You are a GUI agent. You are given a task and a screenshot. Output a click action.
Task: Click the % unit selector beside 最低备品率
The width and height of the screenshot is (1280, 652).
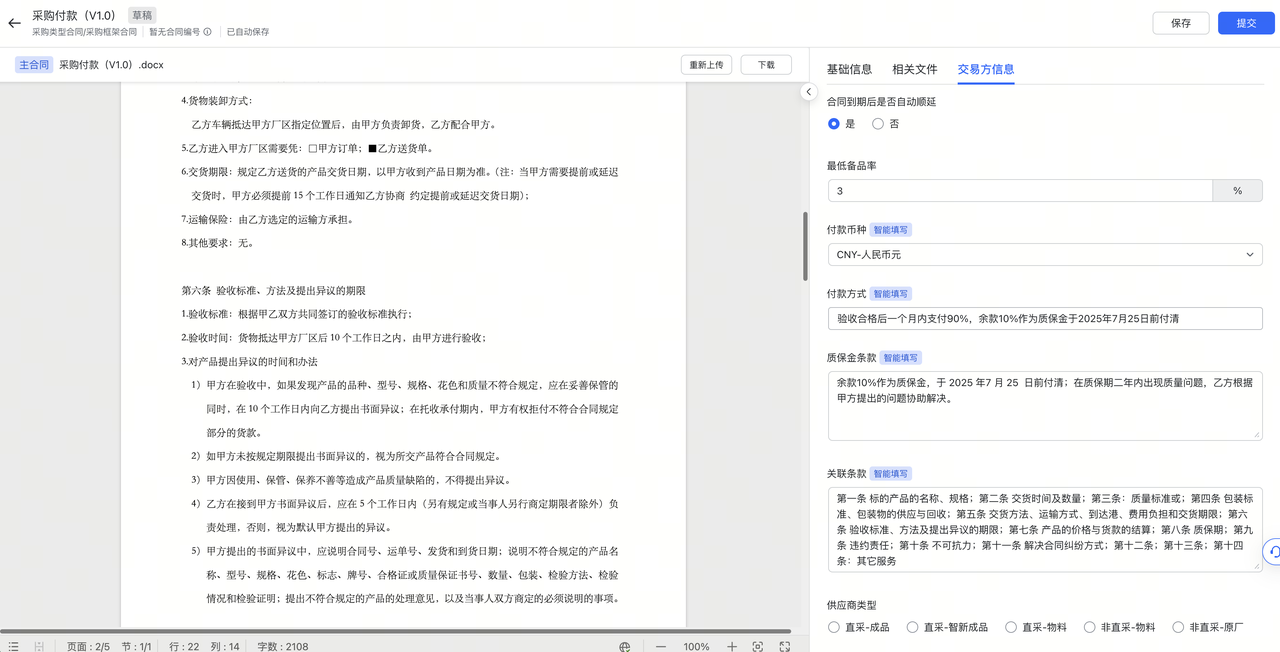[x=1237, y=189]
